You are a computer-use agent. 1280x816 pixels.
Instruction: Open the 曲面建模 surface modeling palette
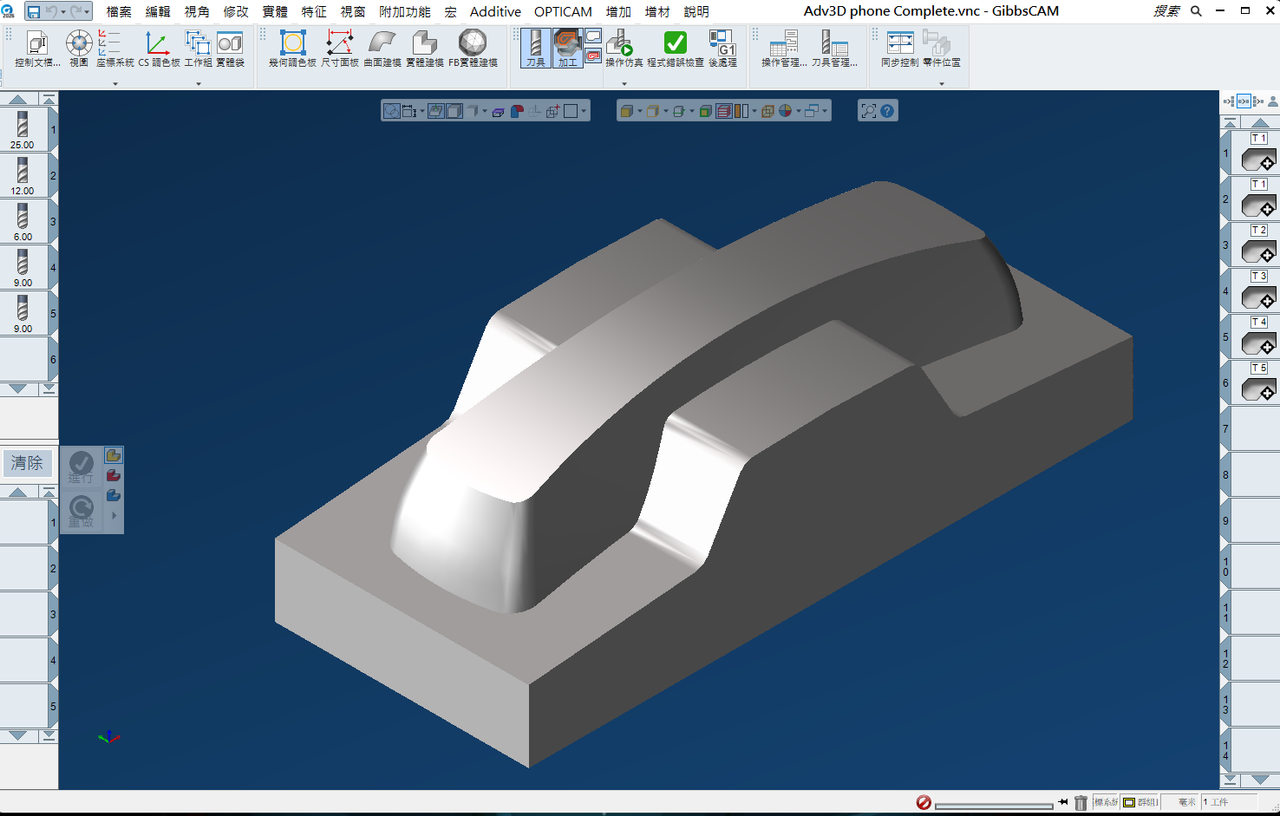[383, 48]
